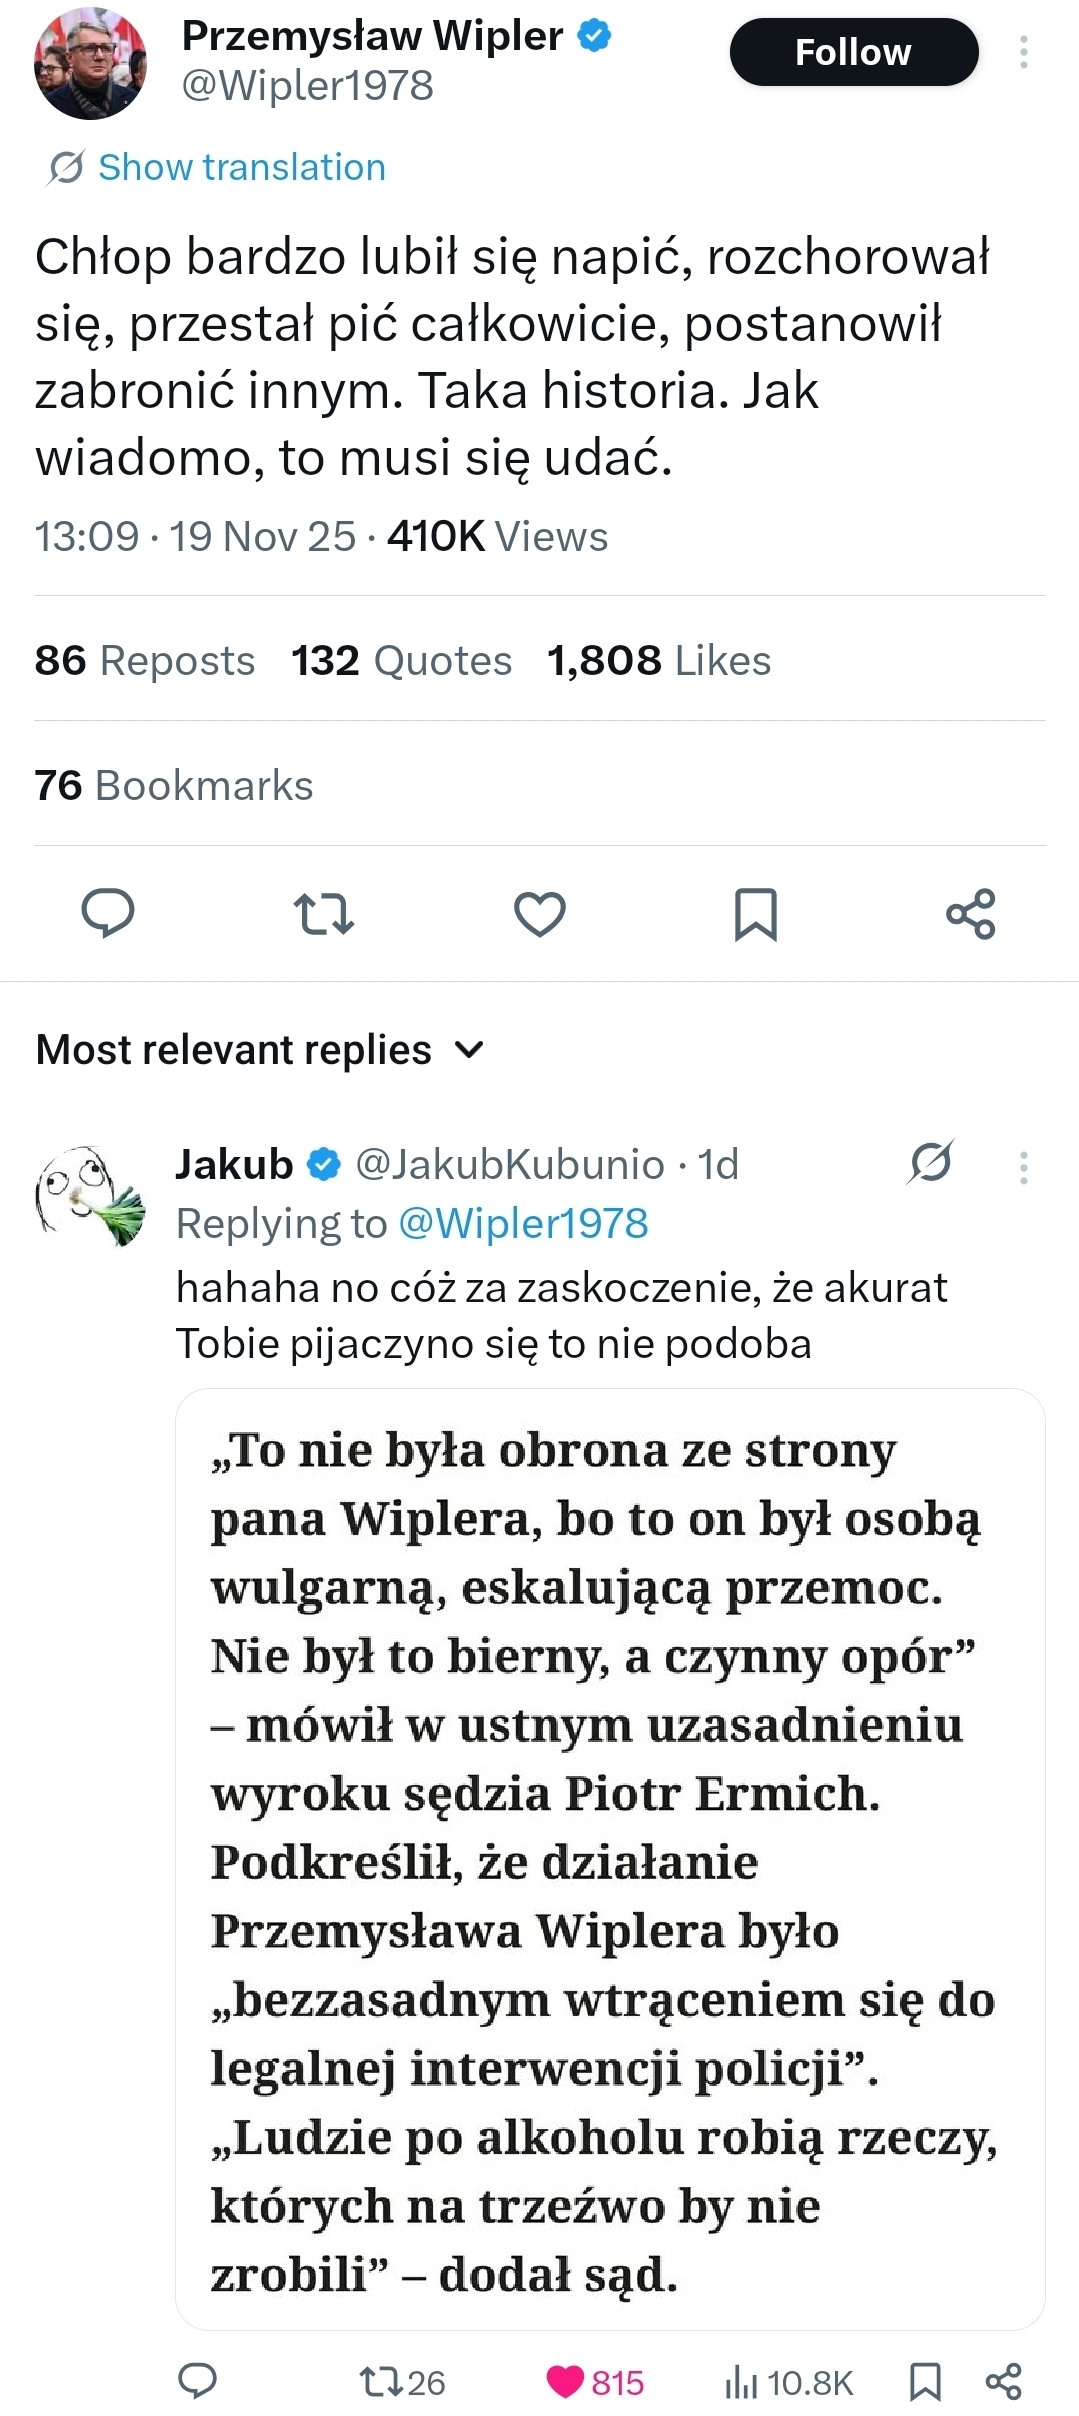Open Jakub's avatar
The width and height of the screenshot is (1079, 2416).
(90, 1194)
